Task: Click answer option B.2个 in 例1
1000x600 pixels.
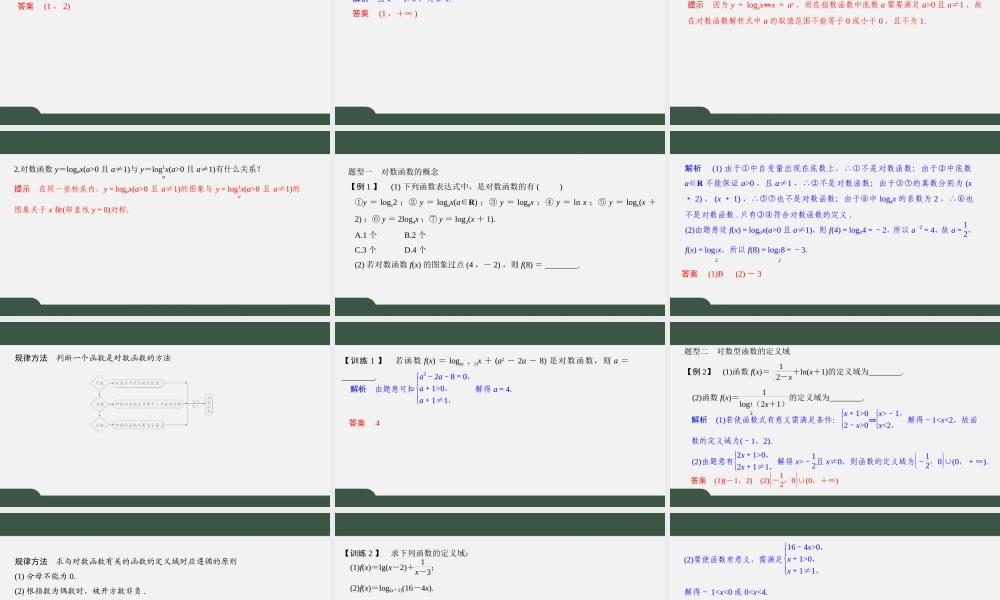Action: pyautogui.click(x=415, y=235)
